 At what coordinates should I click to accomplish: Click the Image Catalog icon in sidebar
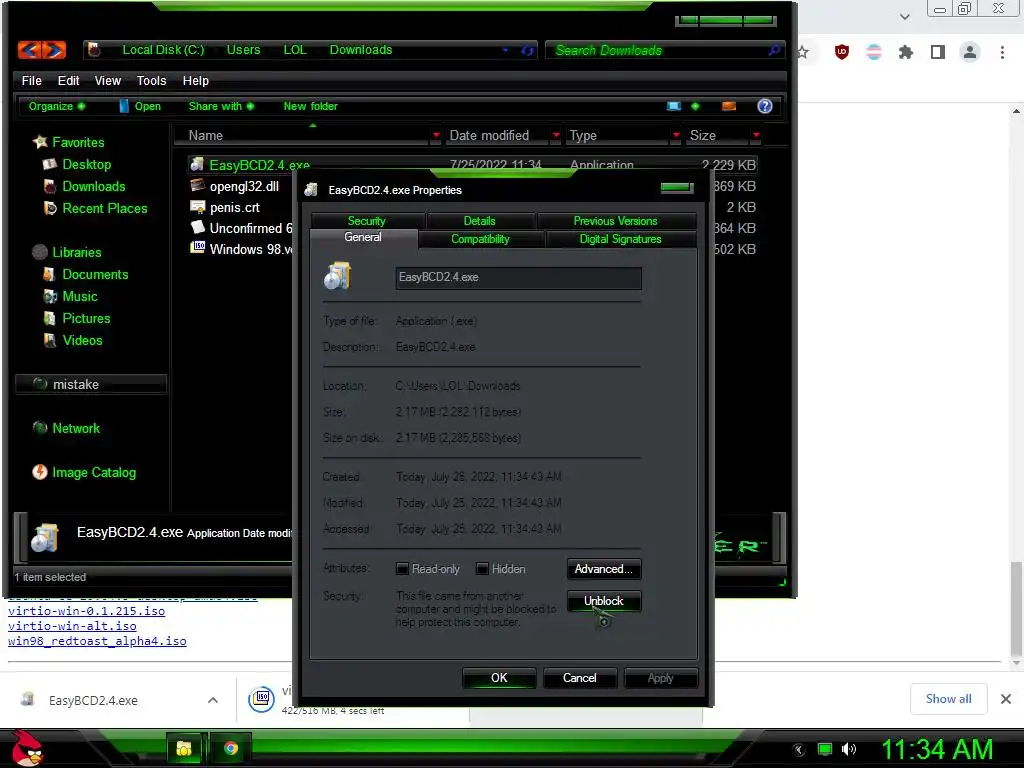(x=40, y=472)
